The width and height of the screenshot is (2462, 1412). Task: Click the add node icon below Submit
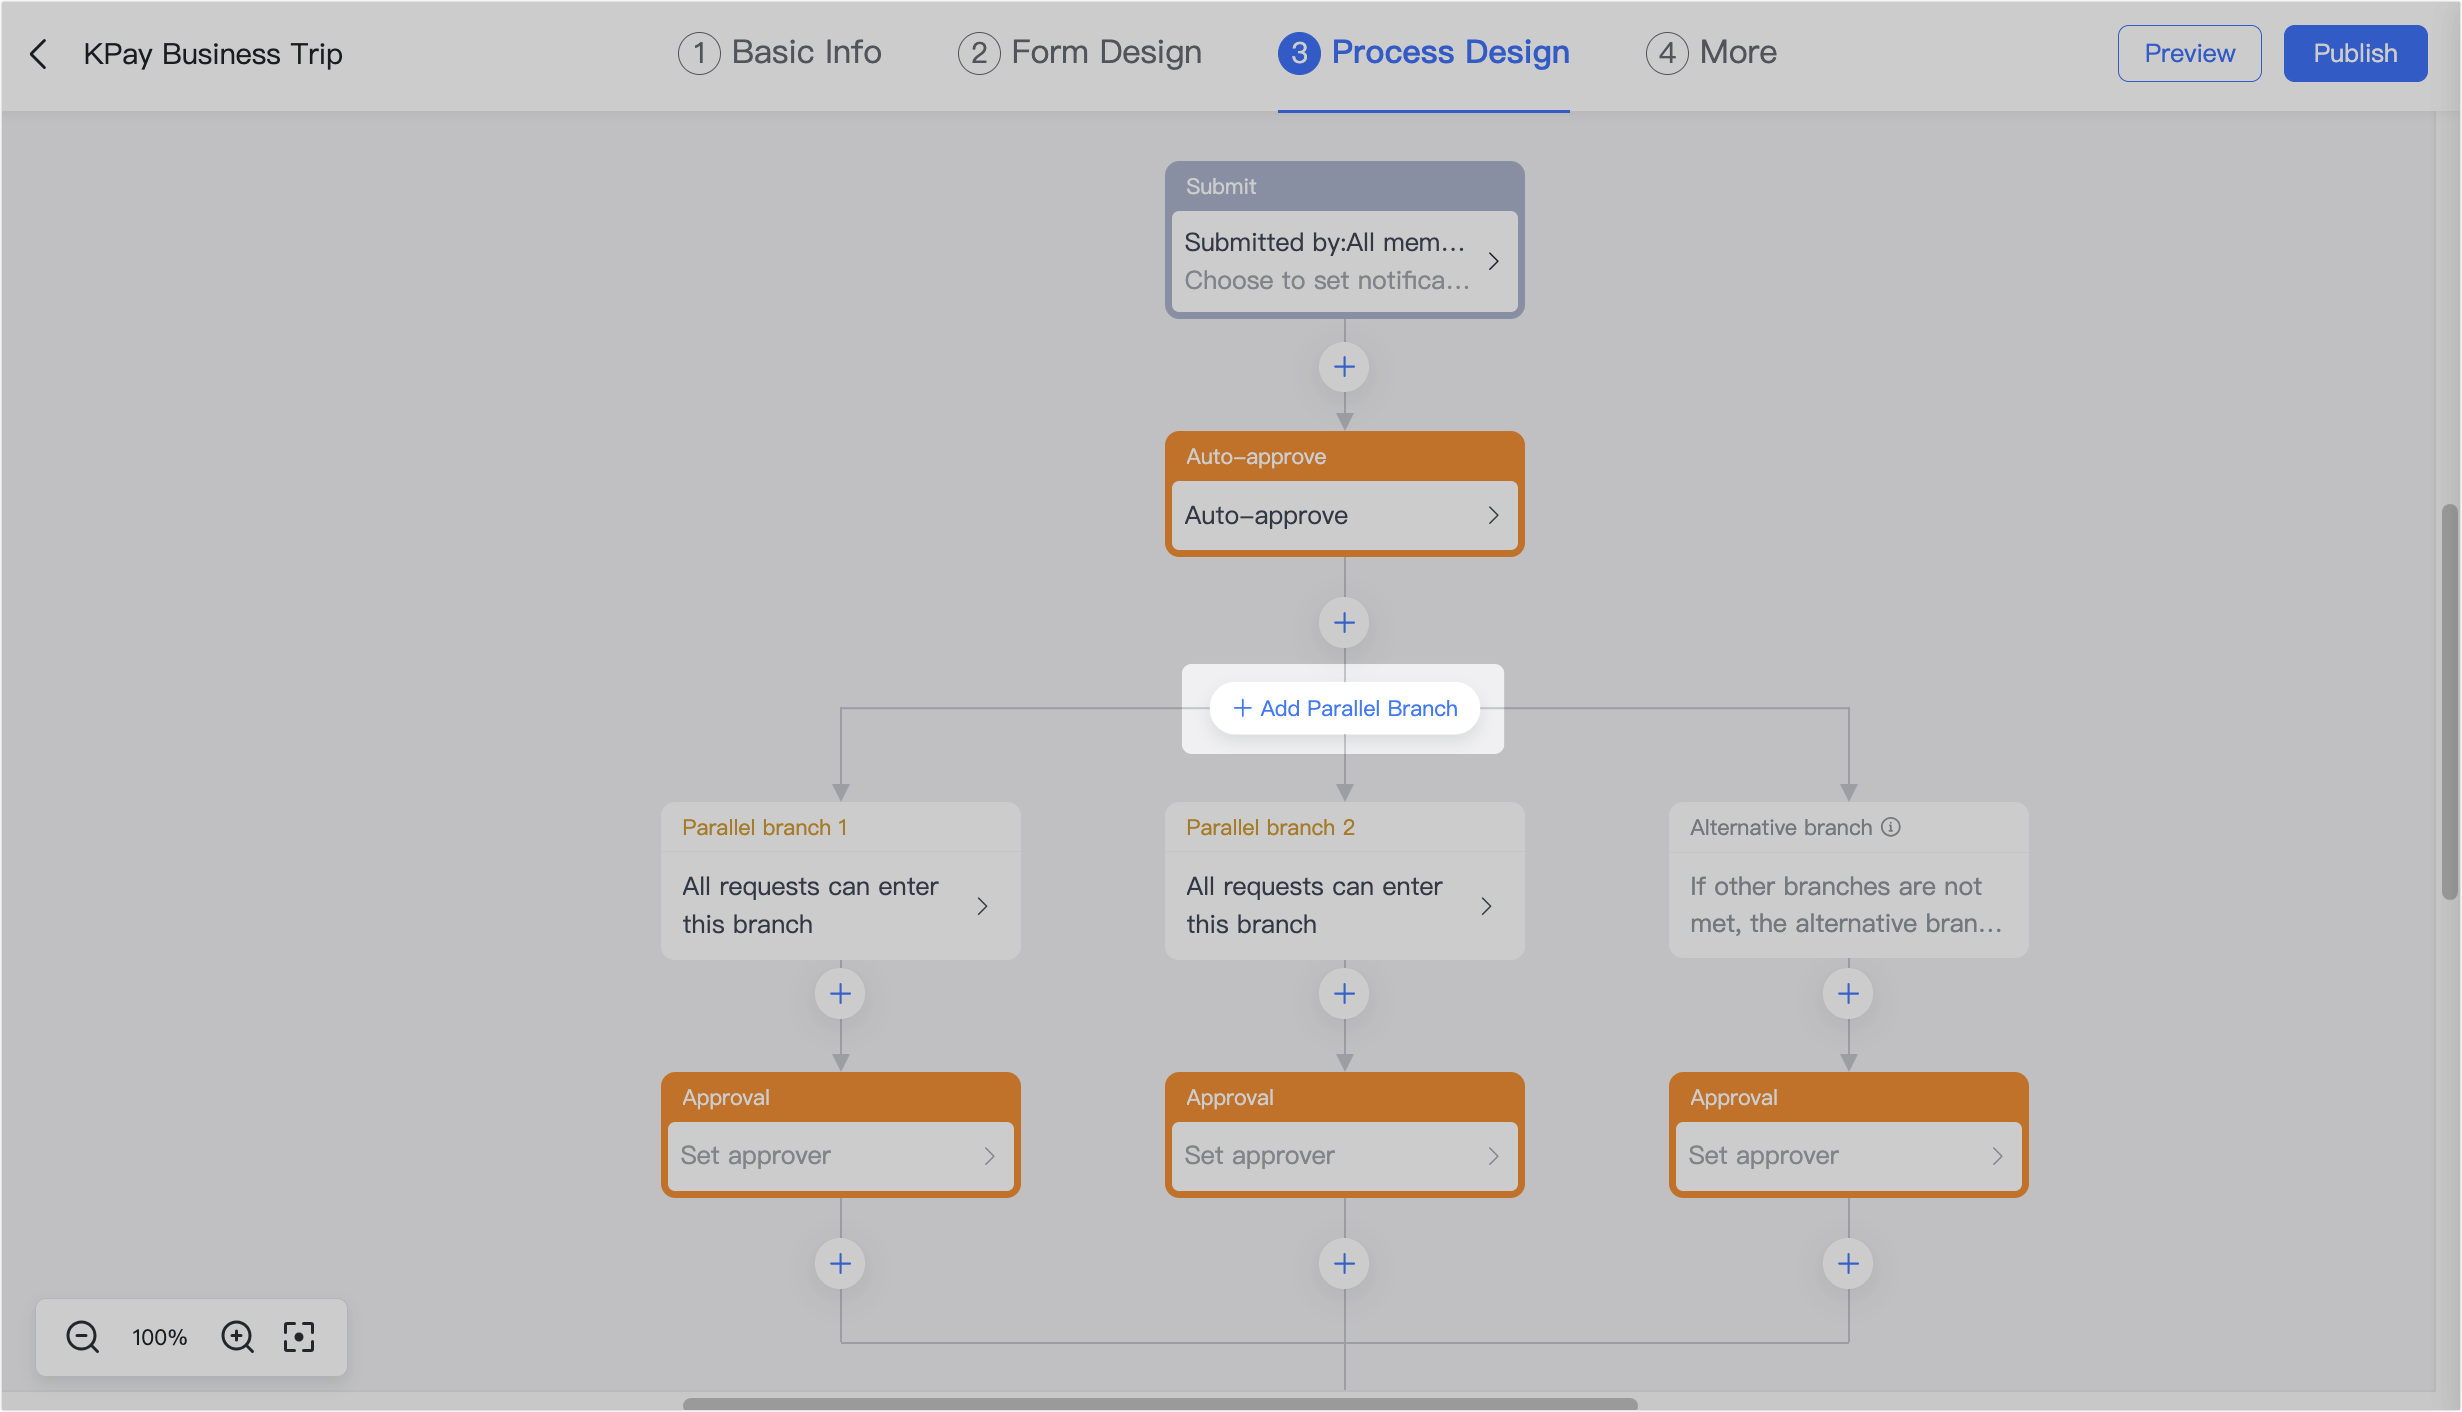click(x=1344, y=367)
